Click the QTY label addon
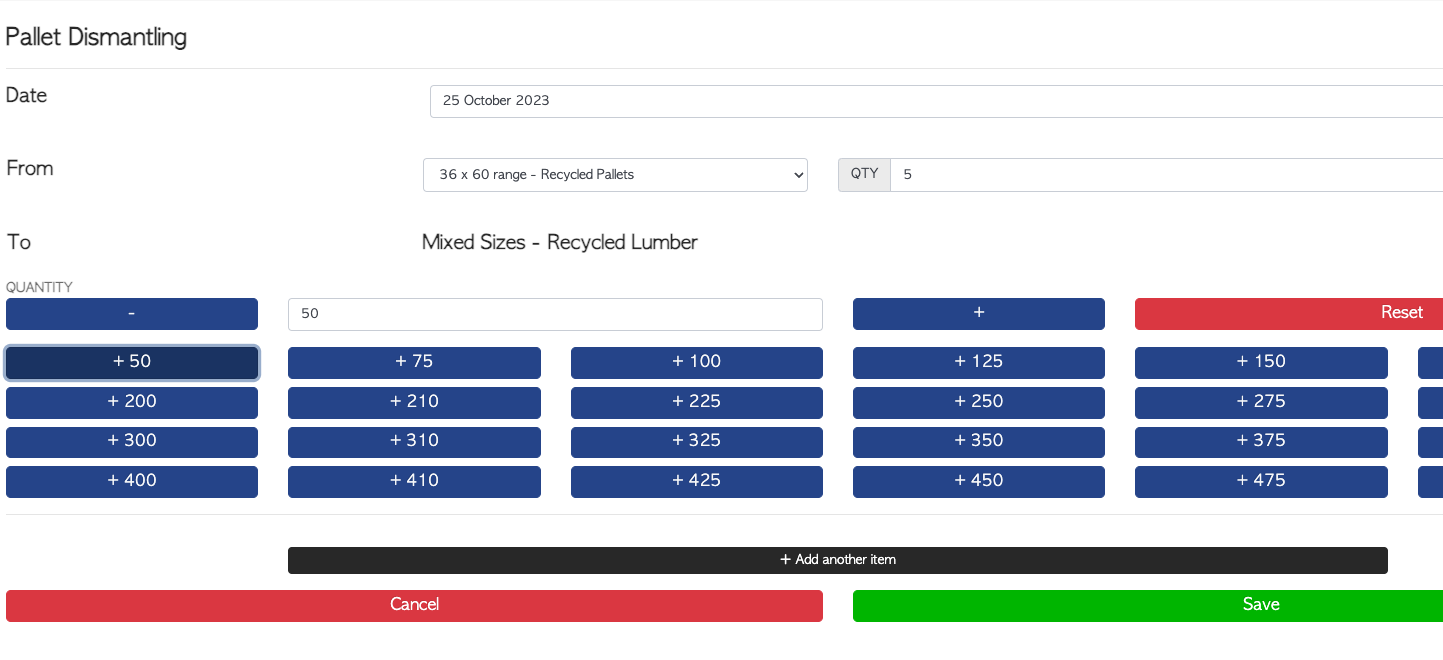The width and height of the screenshot is (1443, 660). (864, 175)
